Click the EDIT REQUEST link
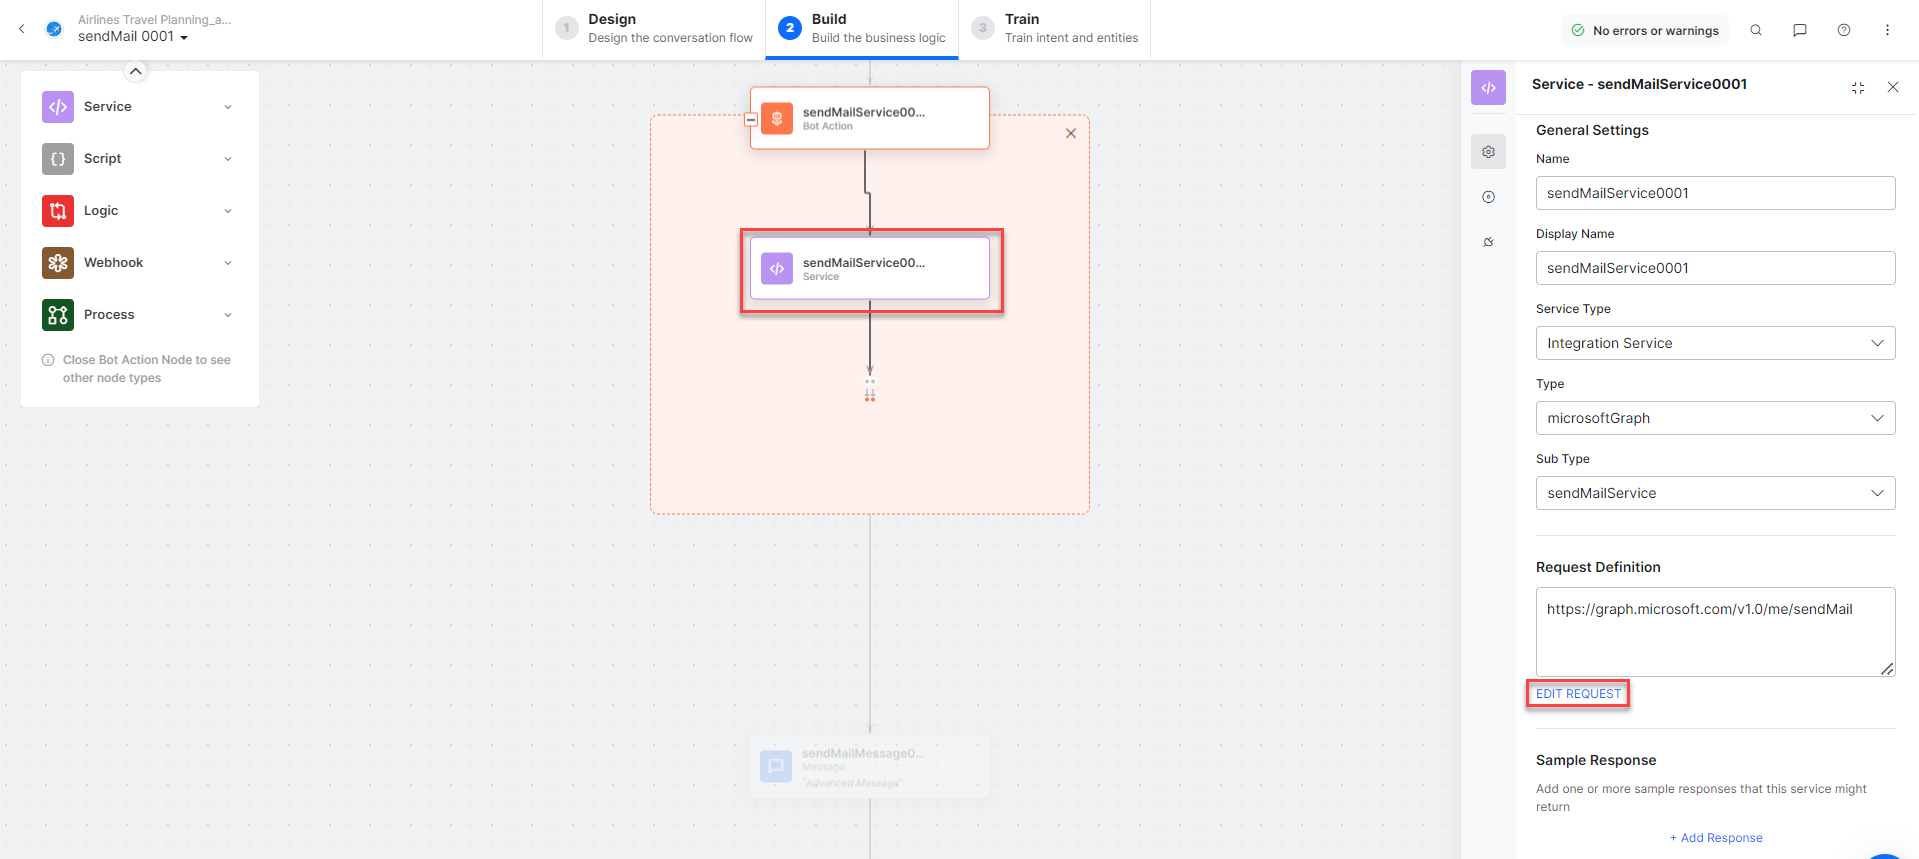The height and width of the screenshot is (859, 1919). (x=1578, y=694)
